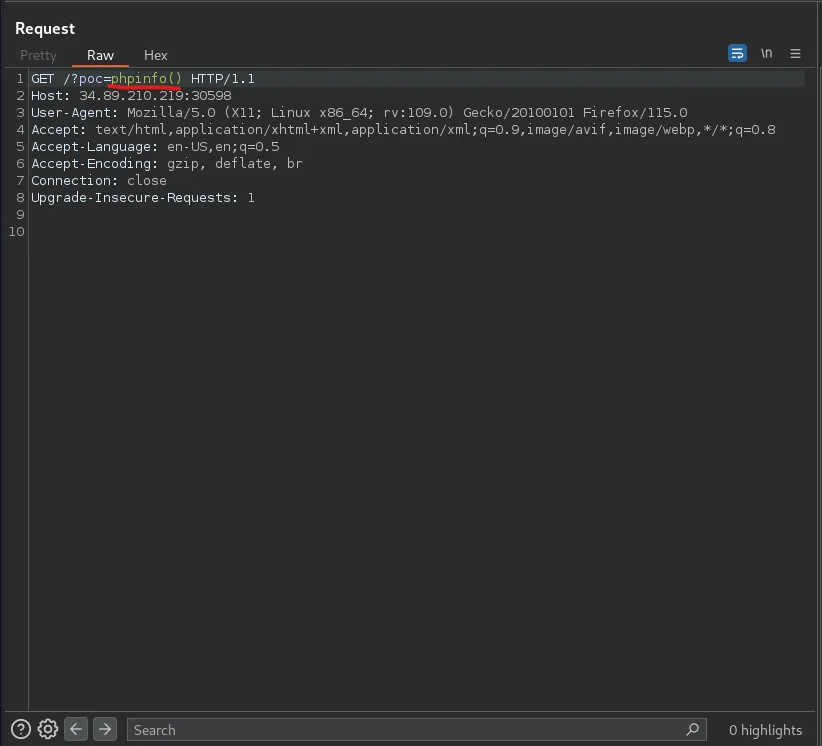
Task: Select the Raw tab
Action: tap(100, 55)
